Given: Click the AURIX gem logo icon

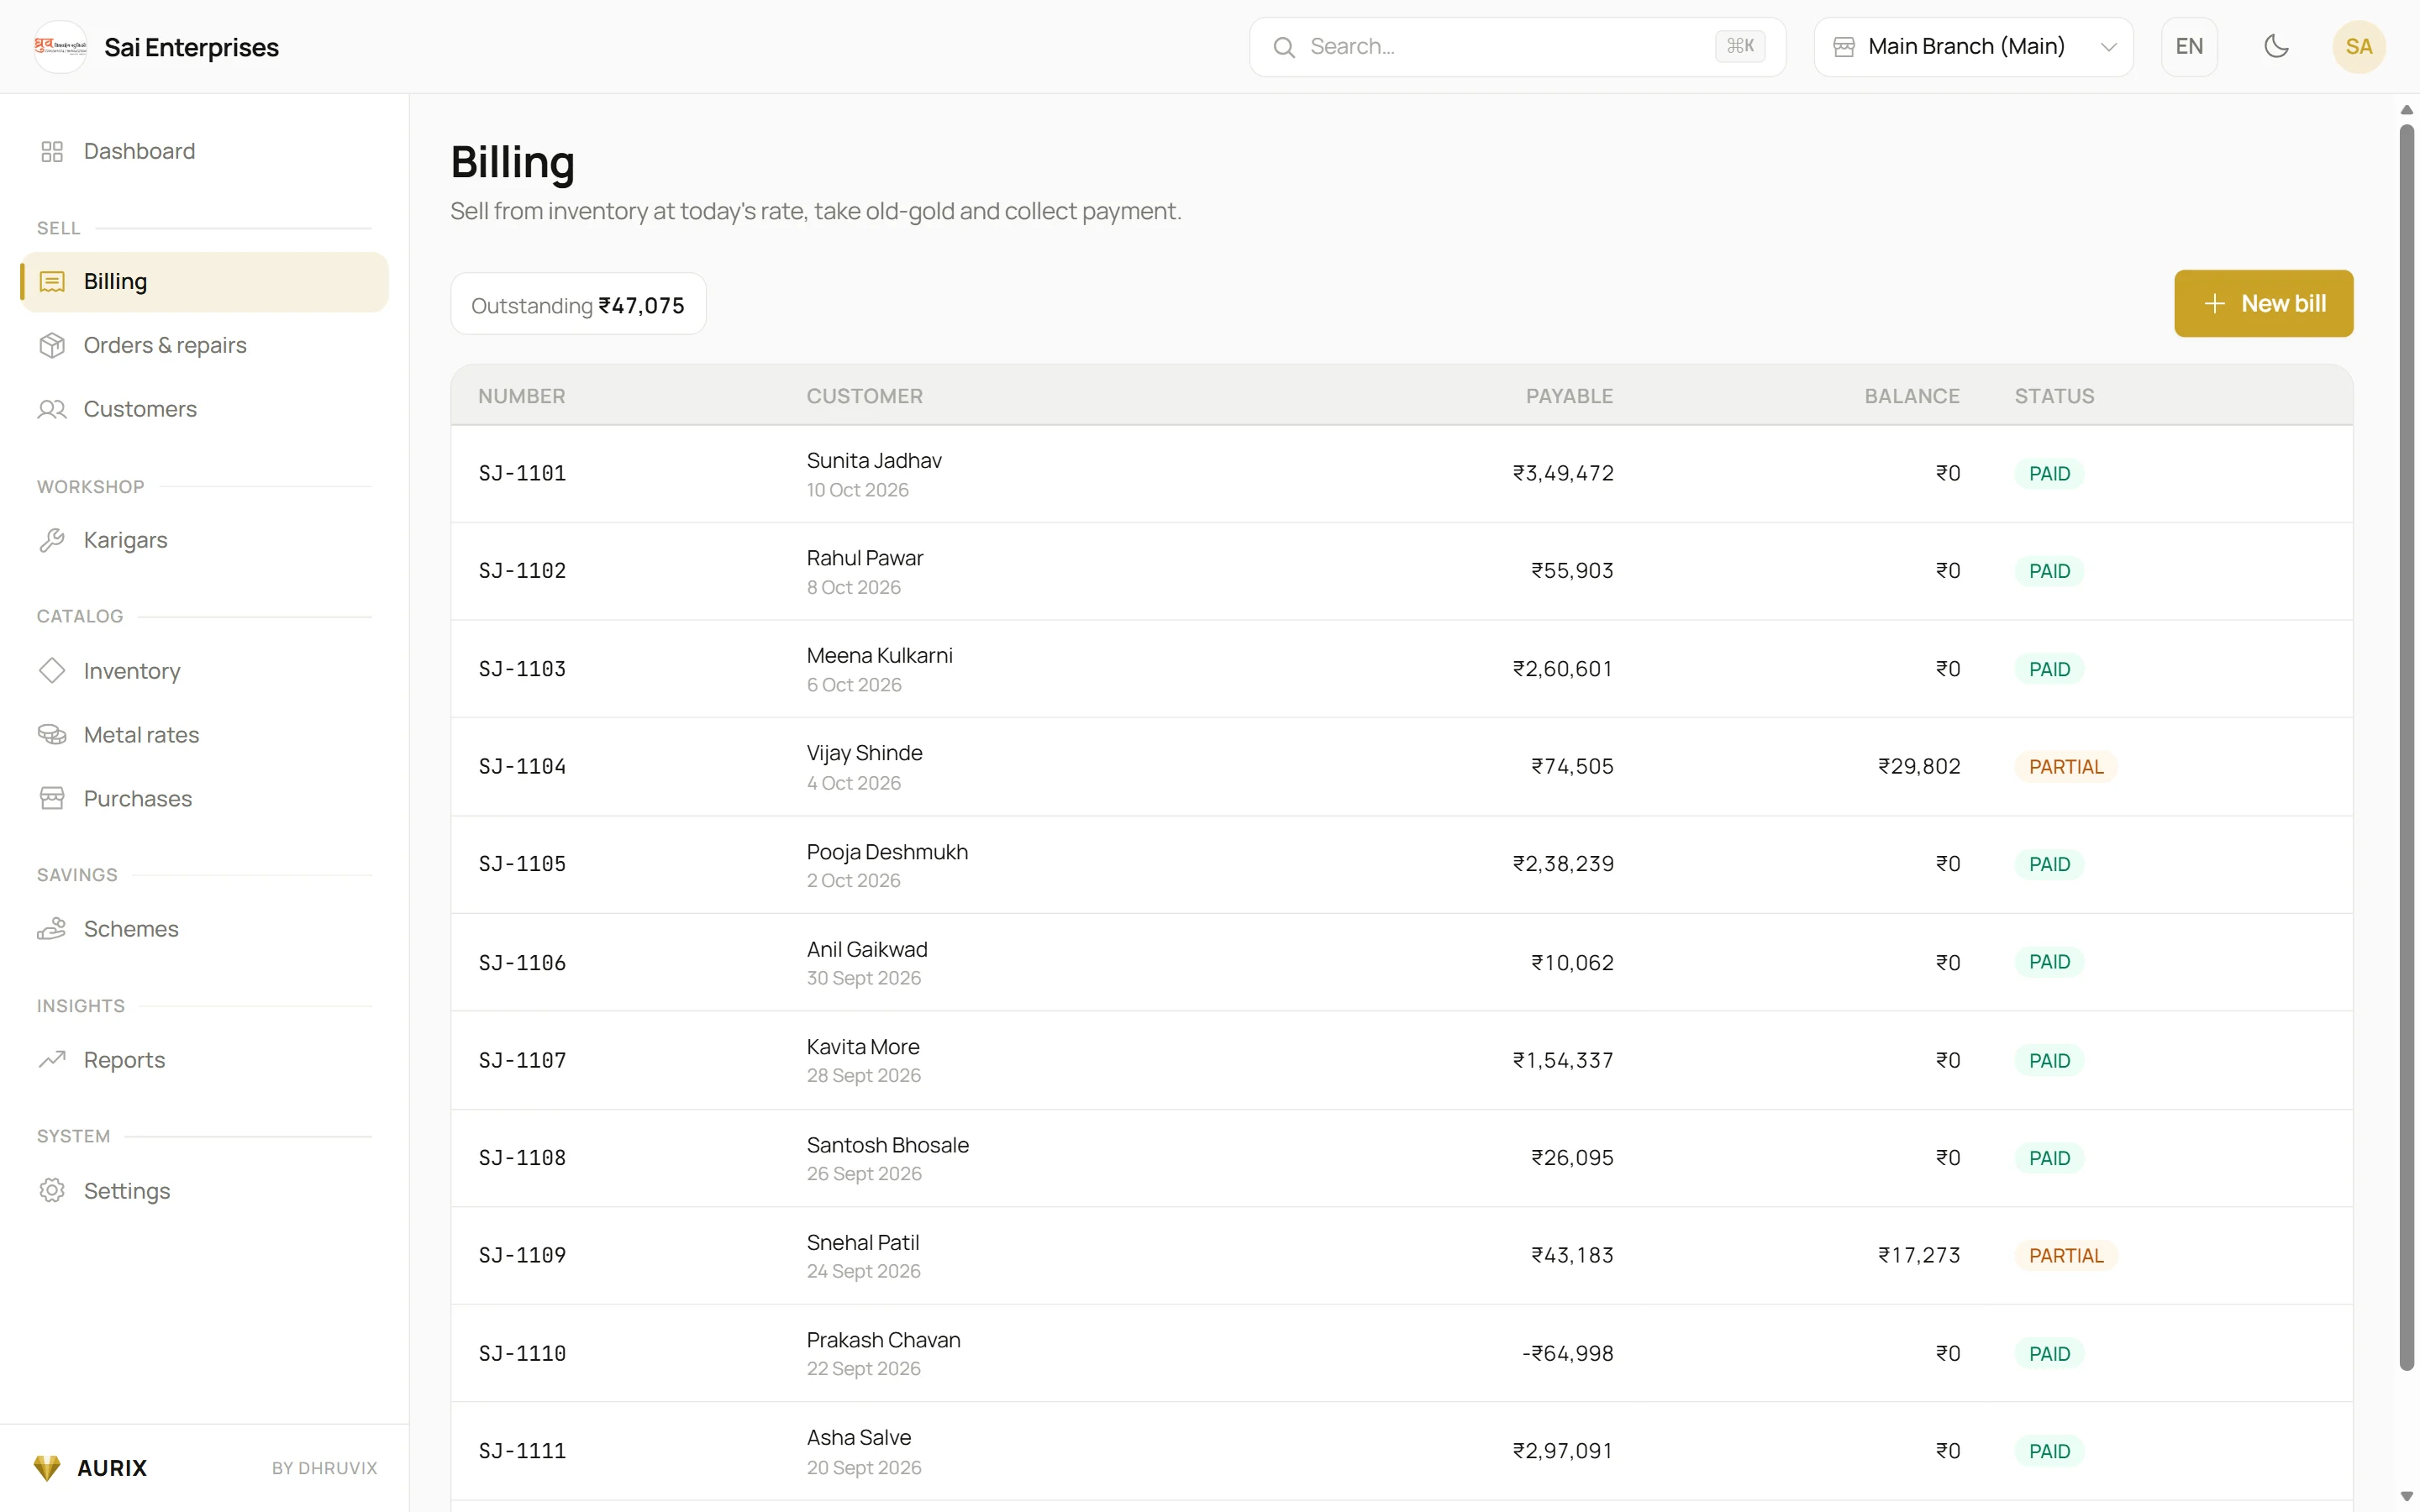Looking at the screenshot, I should pyautogui.click(x=47, y=1467).
